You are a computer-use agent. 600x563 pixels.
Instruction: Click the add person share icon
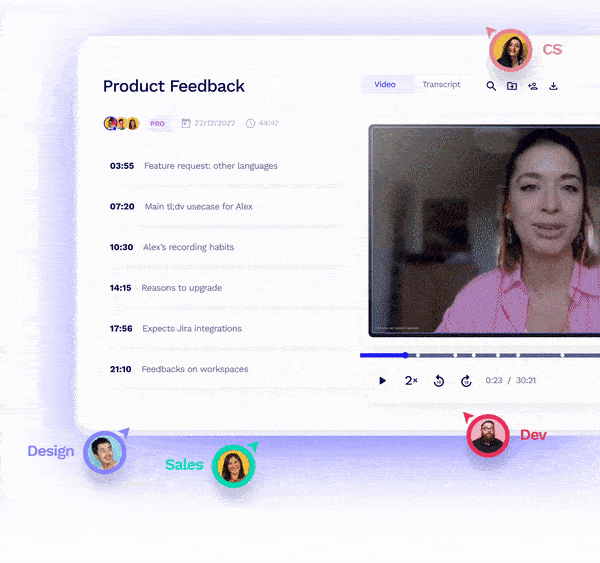[533, 86]
